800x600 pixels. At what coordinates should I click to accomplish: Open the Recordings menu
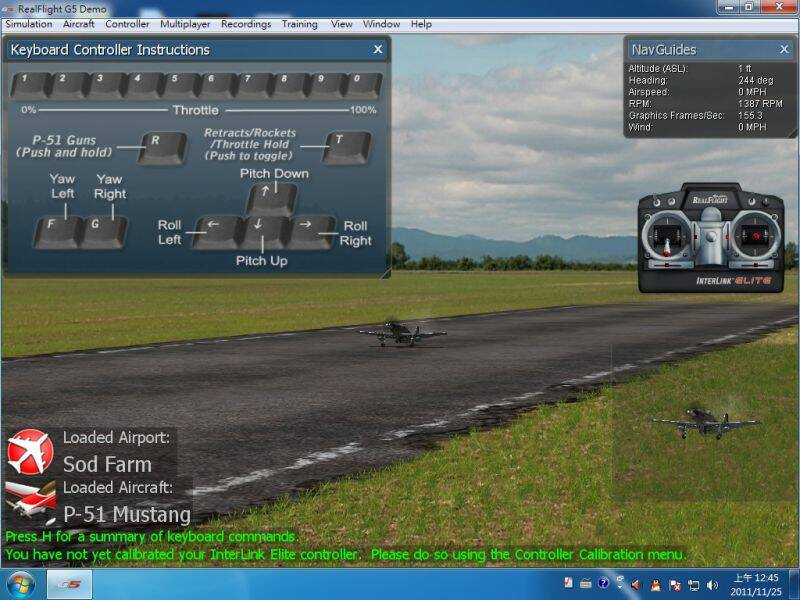tap(246, 24)
